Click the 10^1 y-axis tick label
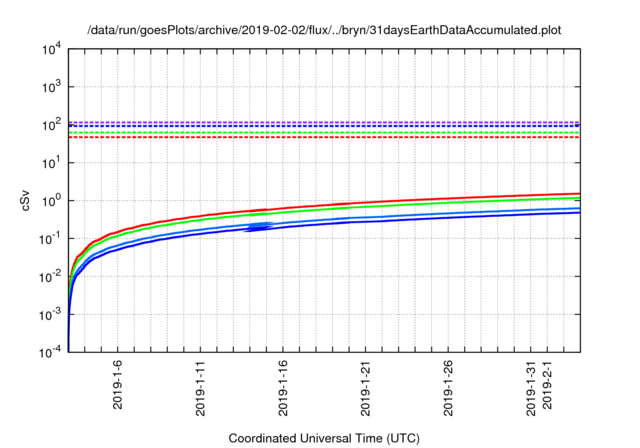 [51, 162]
